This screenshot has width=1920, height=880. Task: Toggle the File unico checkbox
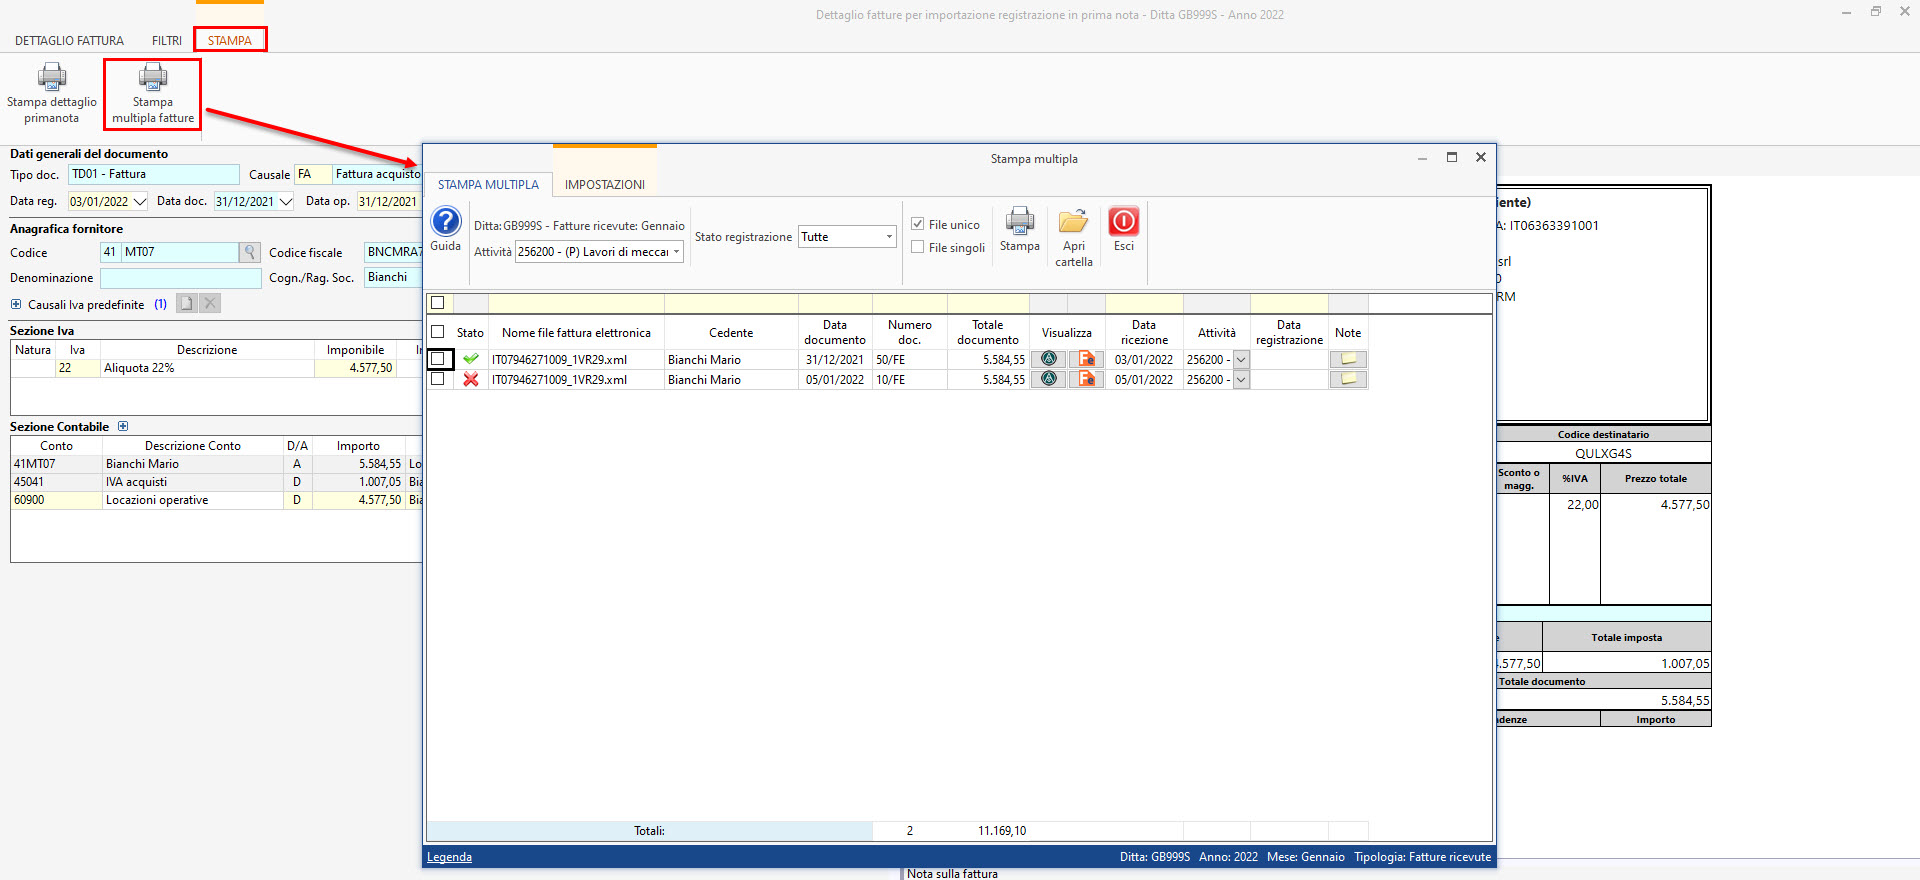pos(917,224)
